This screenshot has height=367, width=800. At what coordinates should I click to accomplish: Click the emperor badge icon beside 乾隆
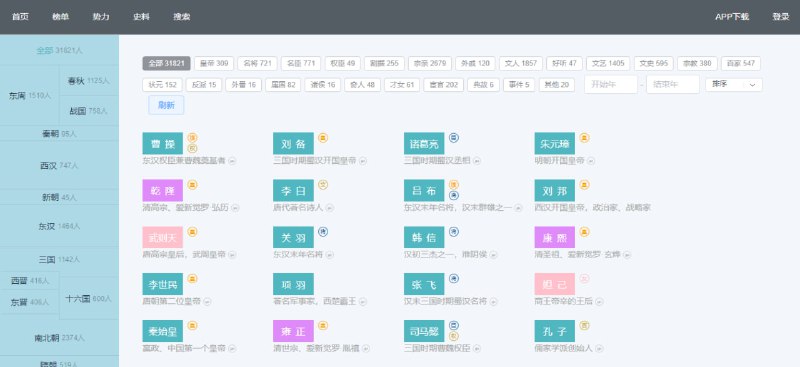click(192, 185)
